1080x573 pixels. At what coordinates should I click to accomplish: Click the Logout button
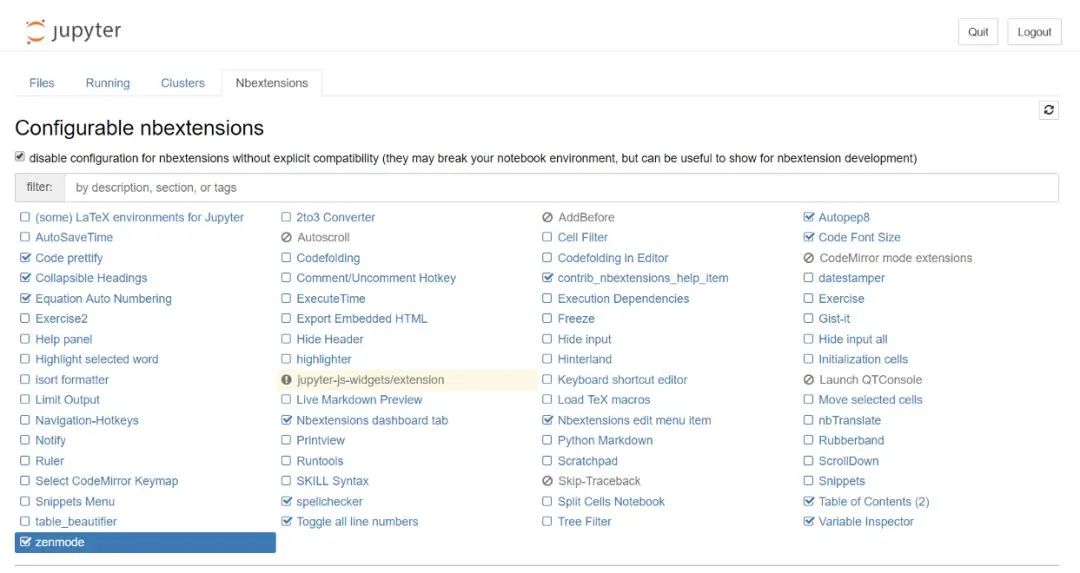click(x=1034, y=32)
